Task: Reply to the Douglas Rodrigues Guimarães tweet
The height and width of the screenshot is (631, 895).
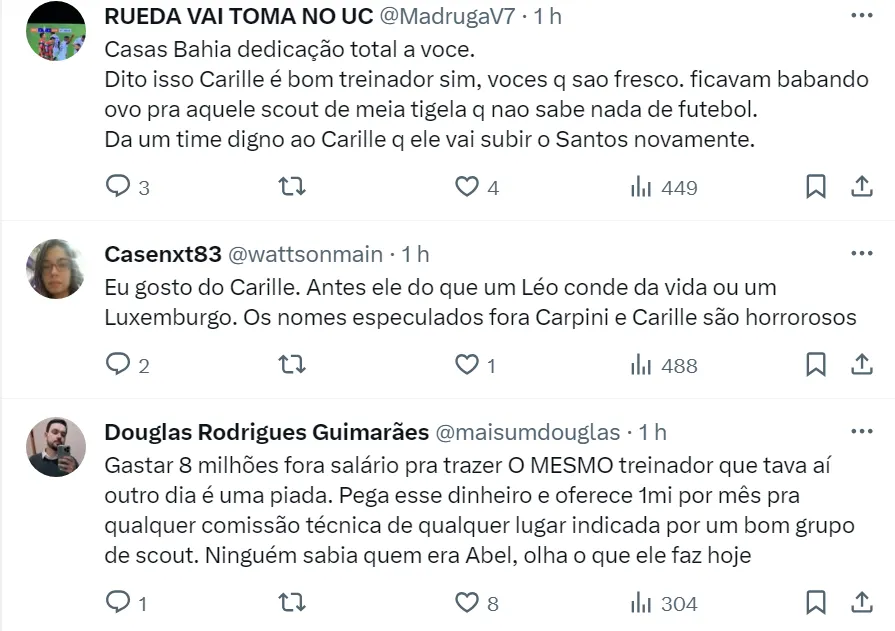Action: [x=119, y=603]
